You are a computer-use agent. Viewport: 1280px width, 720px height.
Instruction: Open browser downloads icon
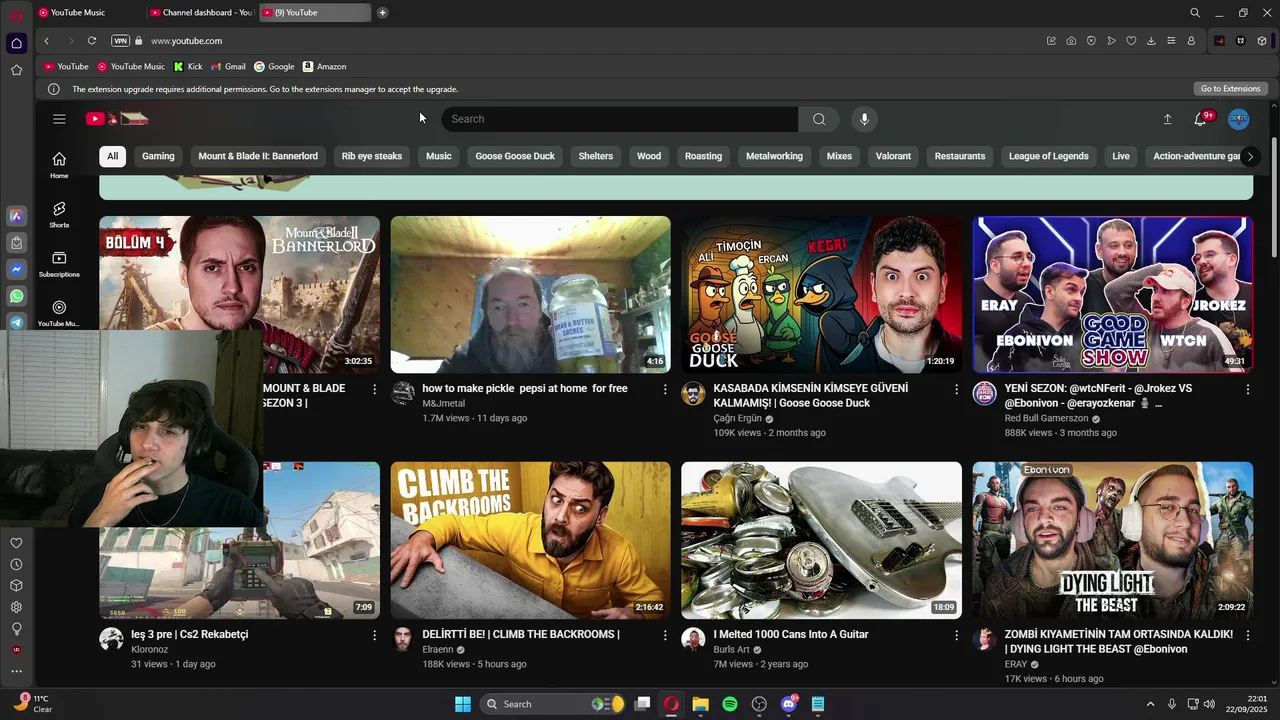point(1151,41)
